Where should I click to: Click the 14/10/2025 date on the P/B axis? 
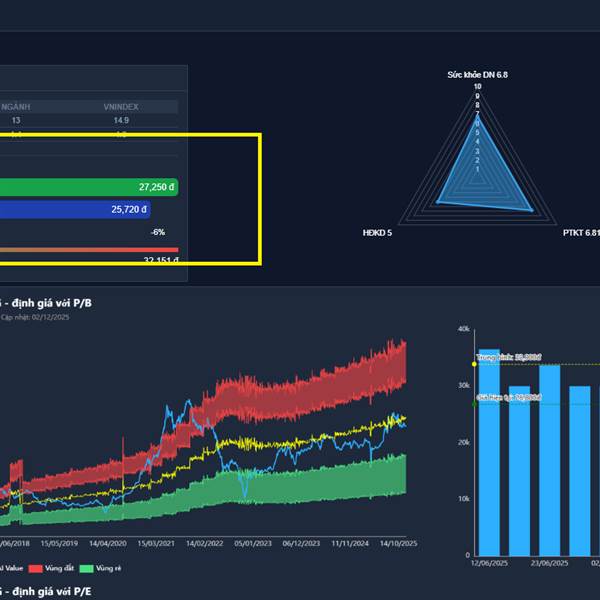[398, 543]
